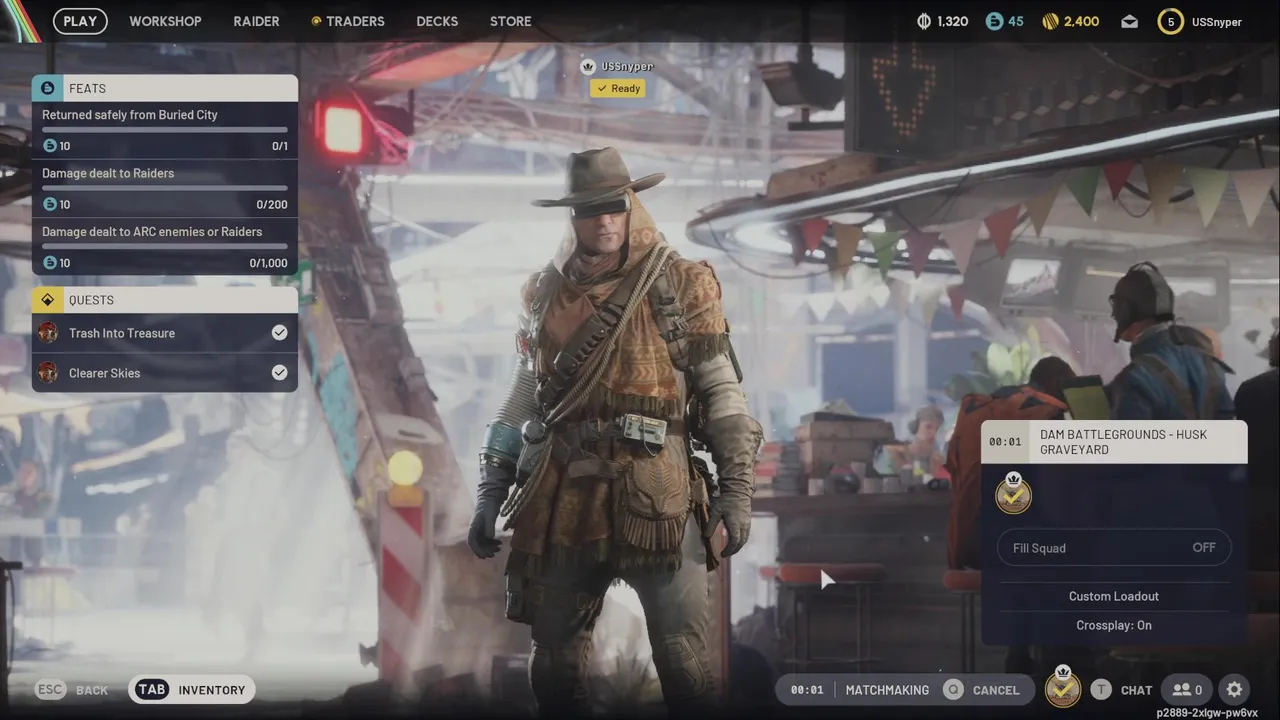Viewport: 1280px width, 720px height.
Task: Select Damage dealt to ARC enemies or Raiders feat
Action: click(165, 247)
